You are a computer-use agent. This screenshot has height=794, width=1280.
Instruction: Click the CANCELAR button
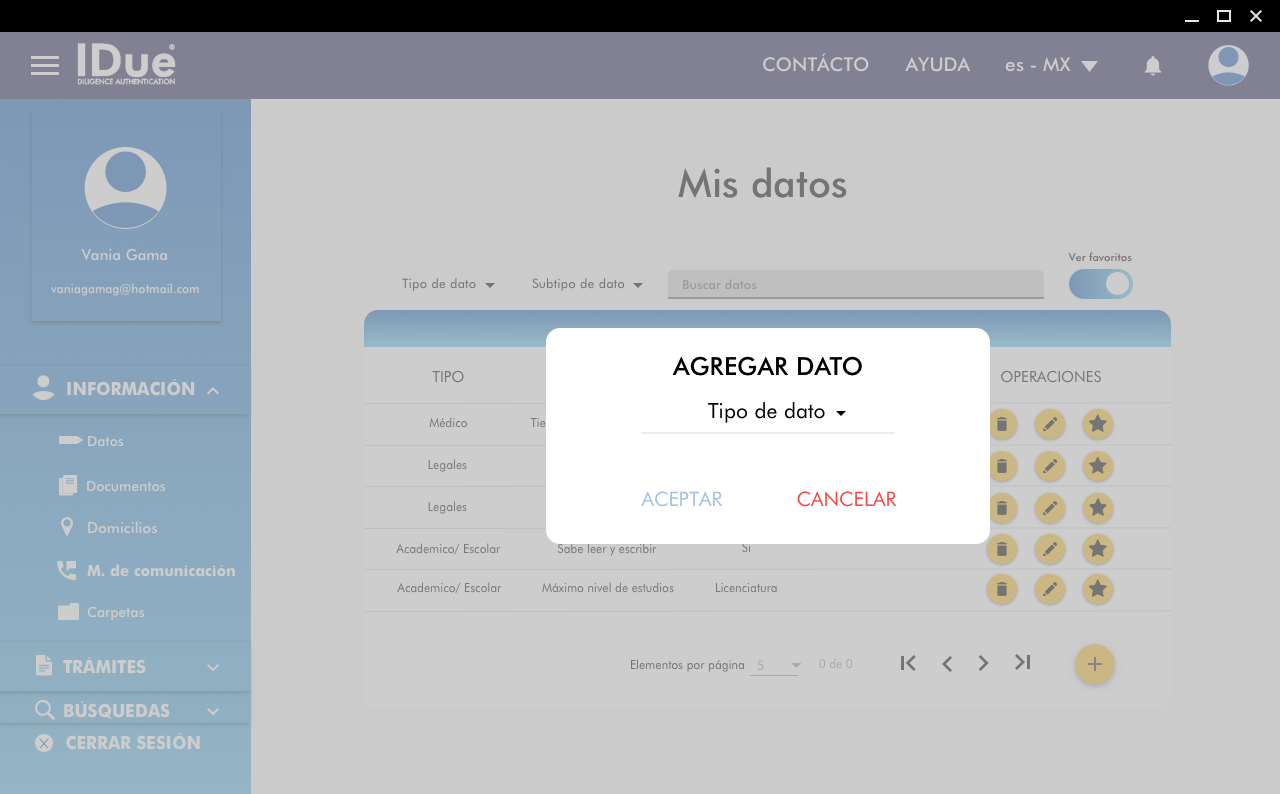(846, 499)
